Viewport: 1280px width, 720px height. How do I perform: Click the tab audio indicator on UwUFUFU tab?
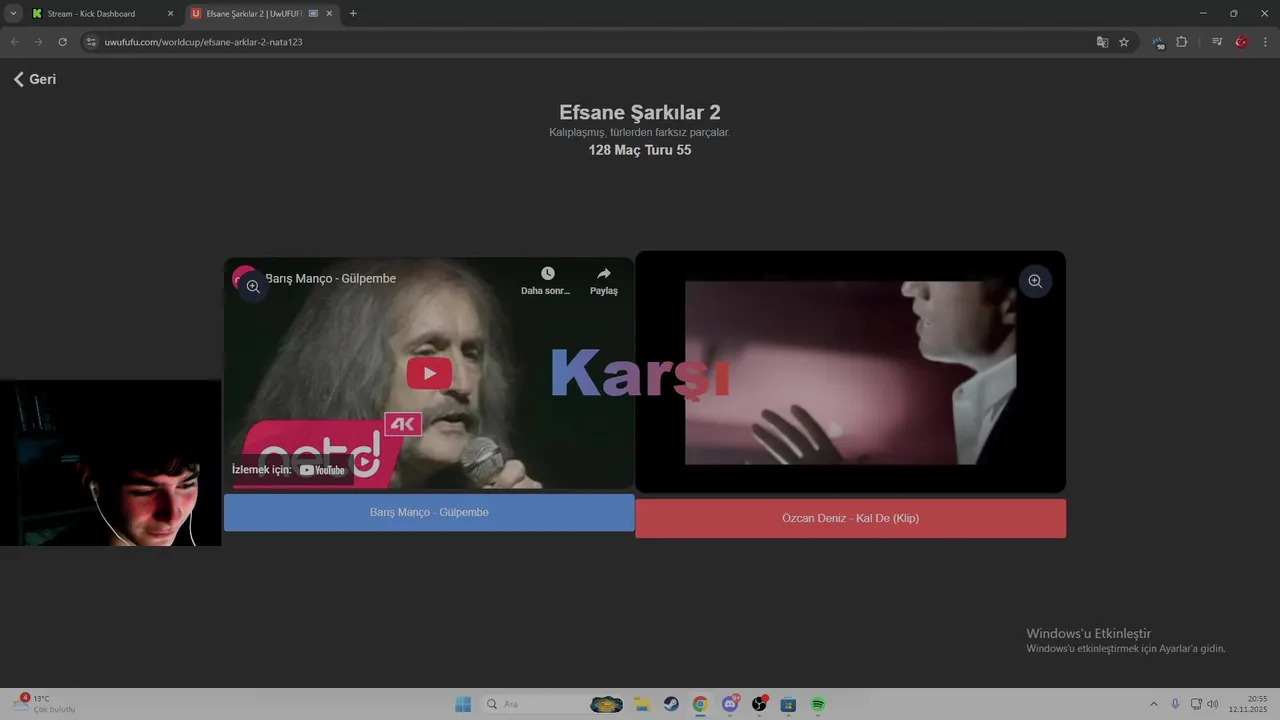[313, 14]
